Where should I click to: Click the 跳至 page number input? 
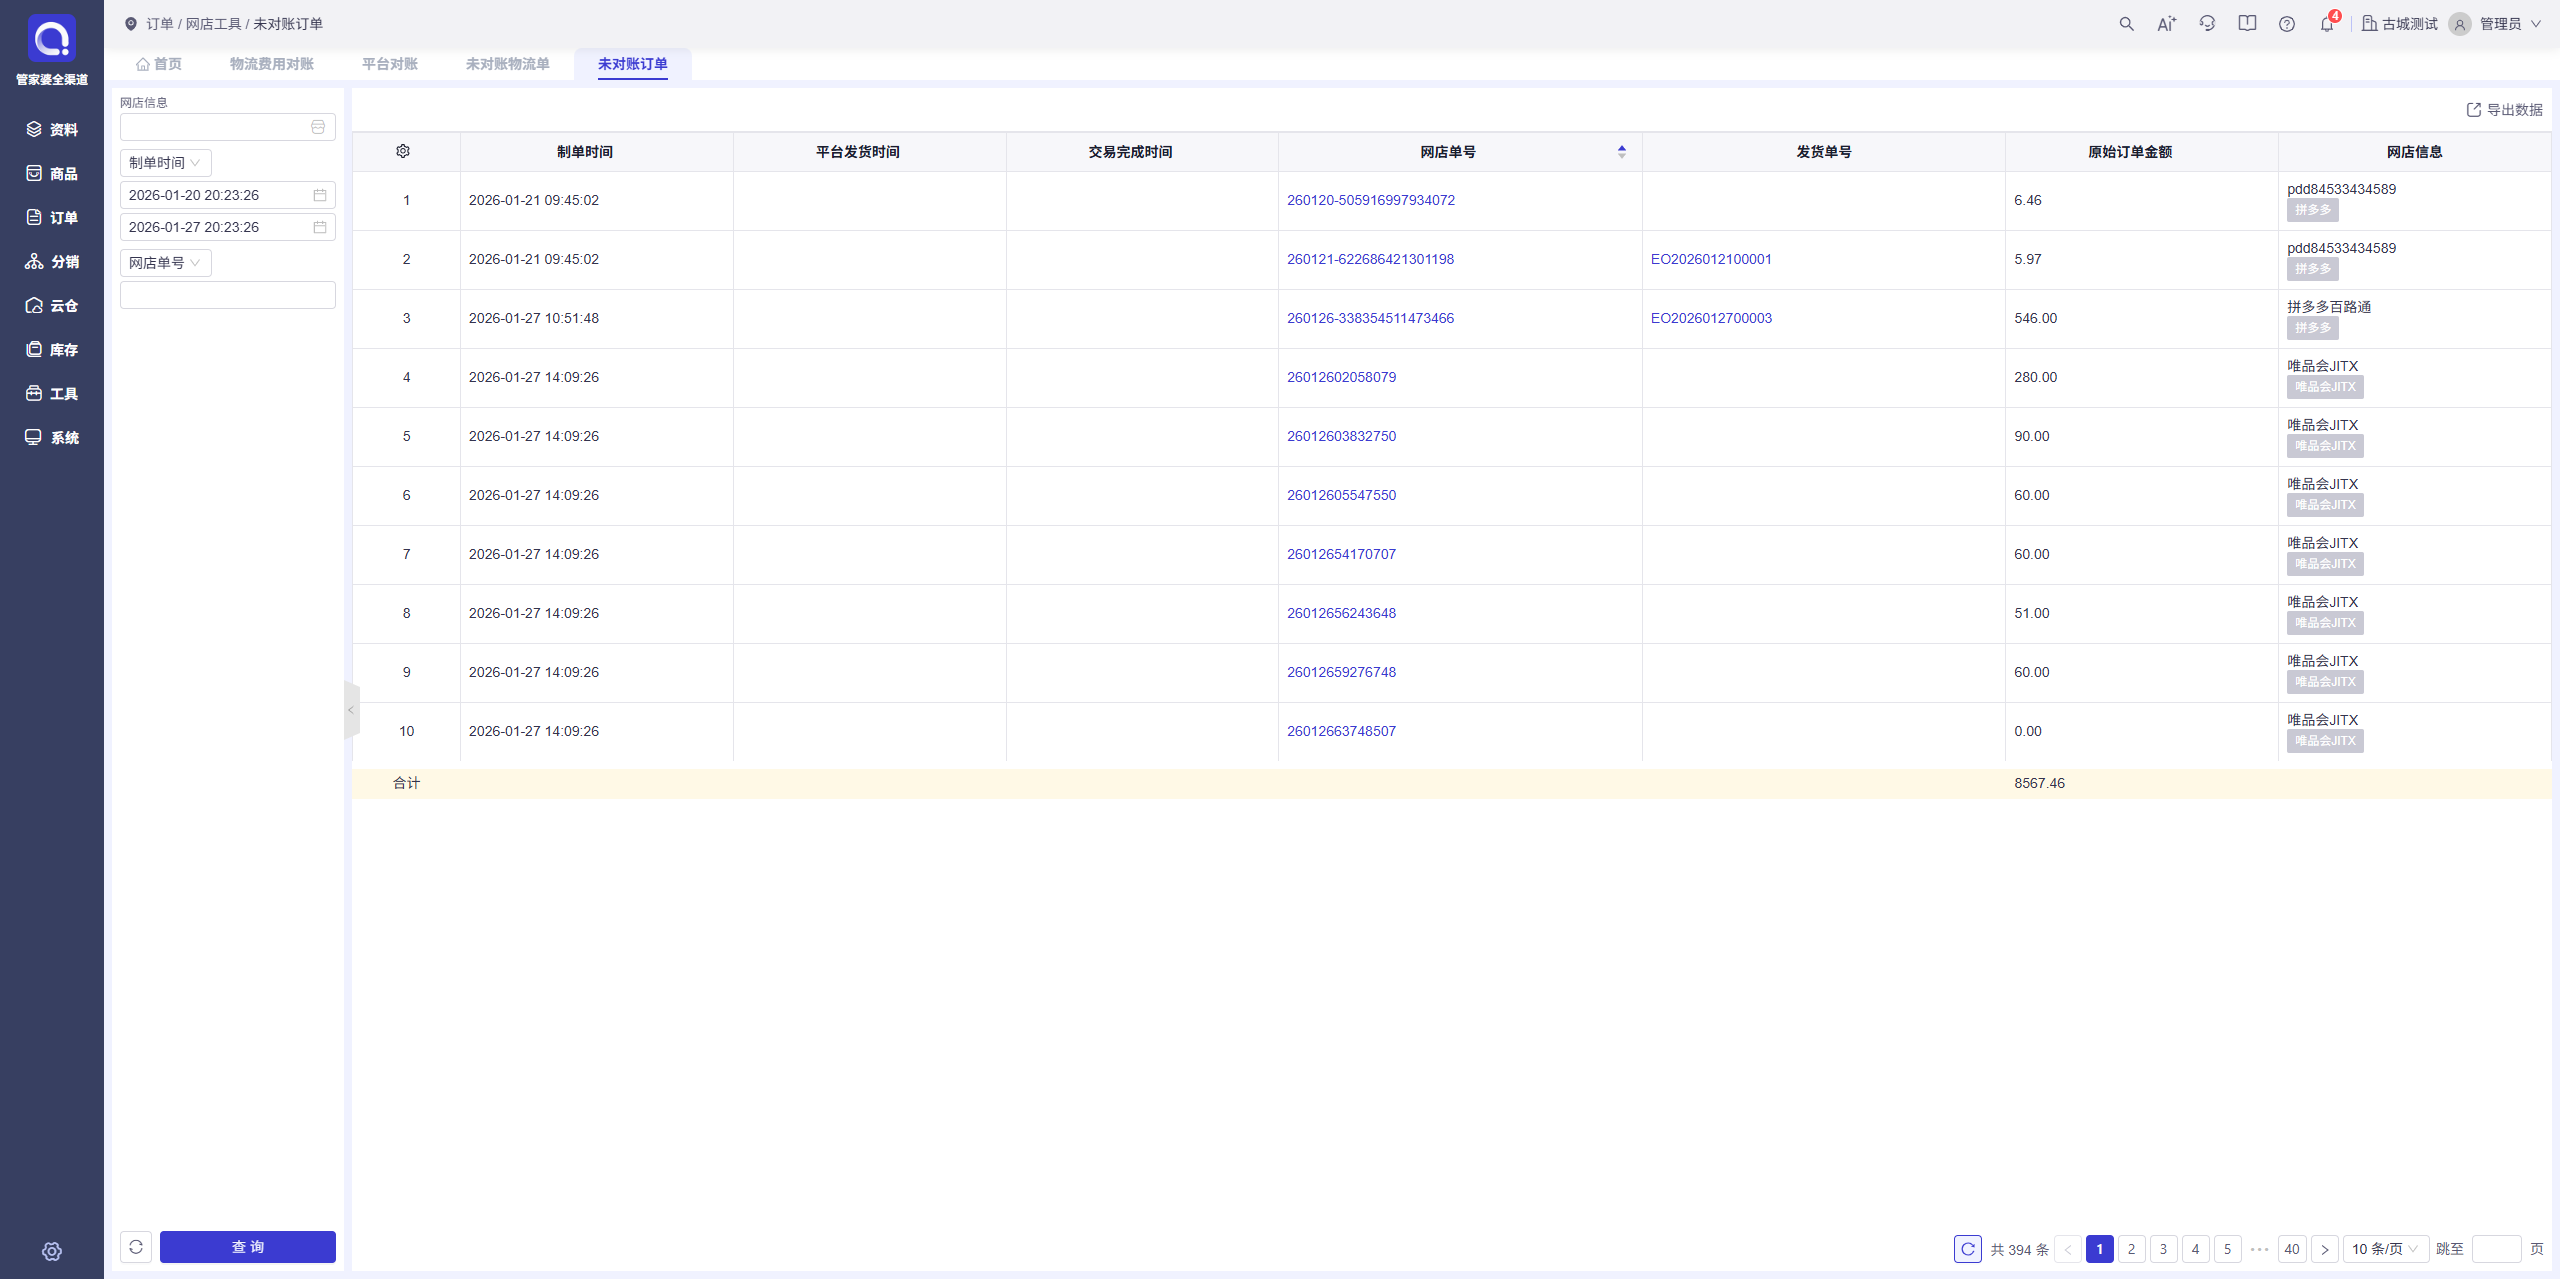tap(2496, 1249)
